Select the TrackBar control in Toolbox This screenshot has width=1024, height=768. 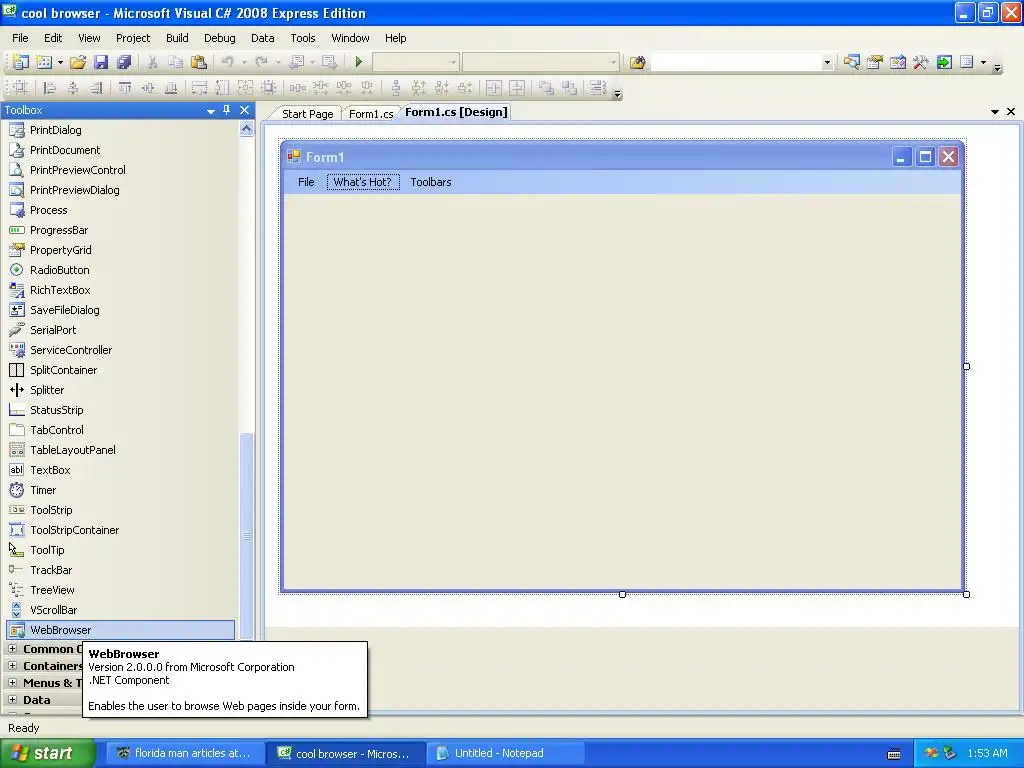pyautogui.click(x=121, y=570)
